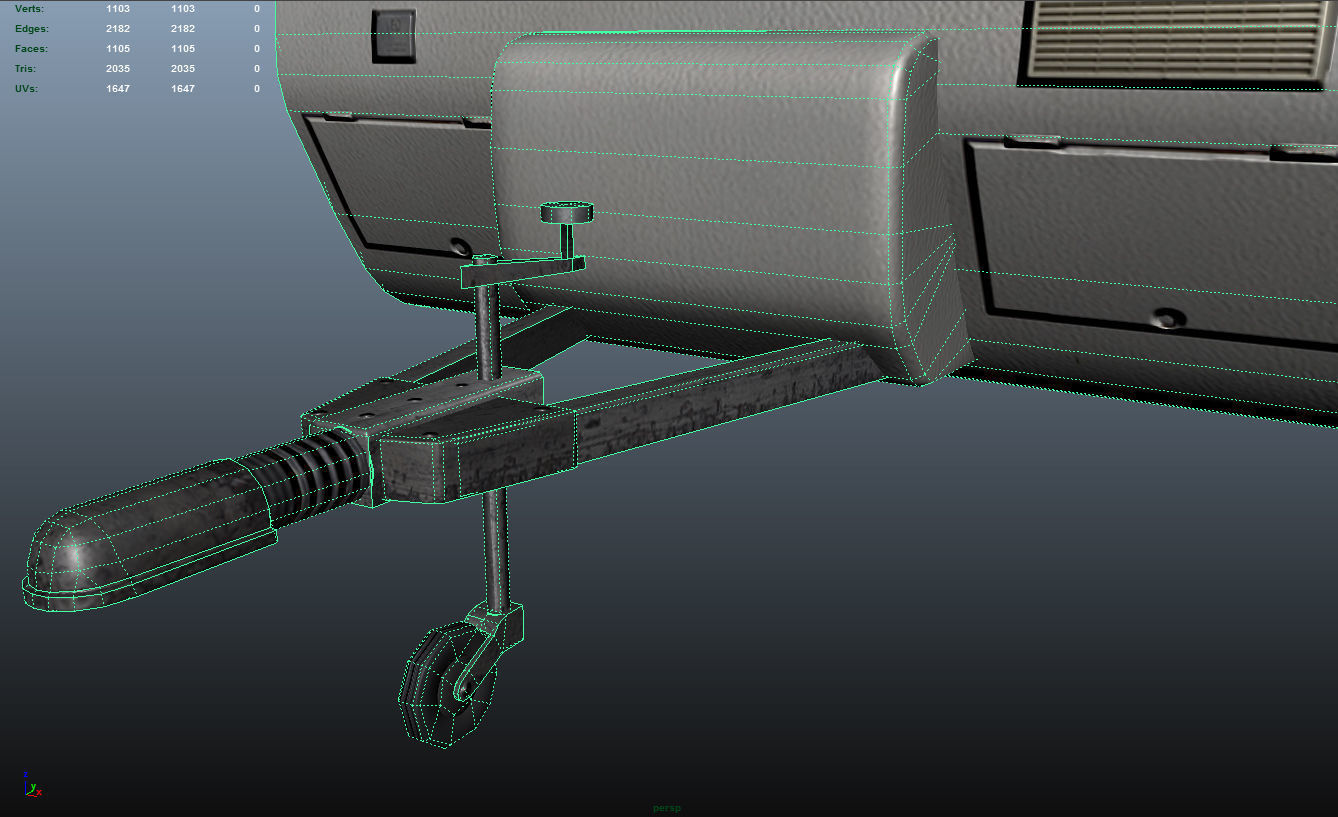The width and height of the screenshot is (1338, 817).
Task: Click the persp camera name label
Action: 667,808
